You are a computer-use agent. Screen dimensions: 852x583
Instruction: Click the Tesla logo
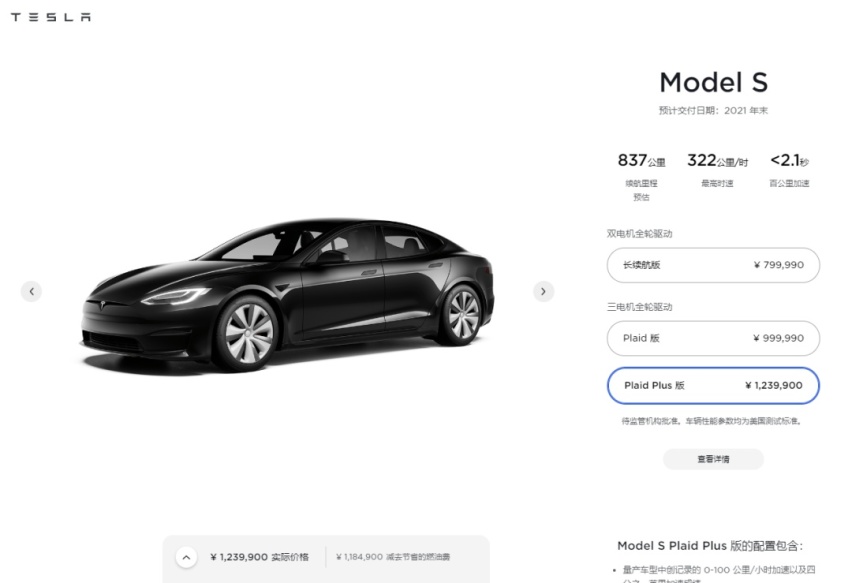click(x=51, y=17)
